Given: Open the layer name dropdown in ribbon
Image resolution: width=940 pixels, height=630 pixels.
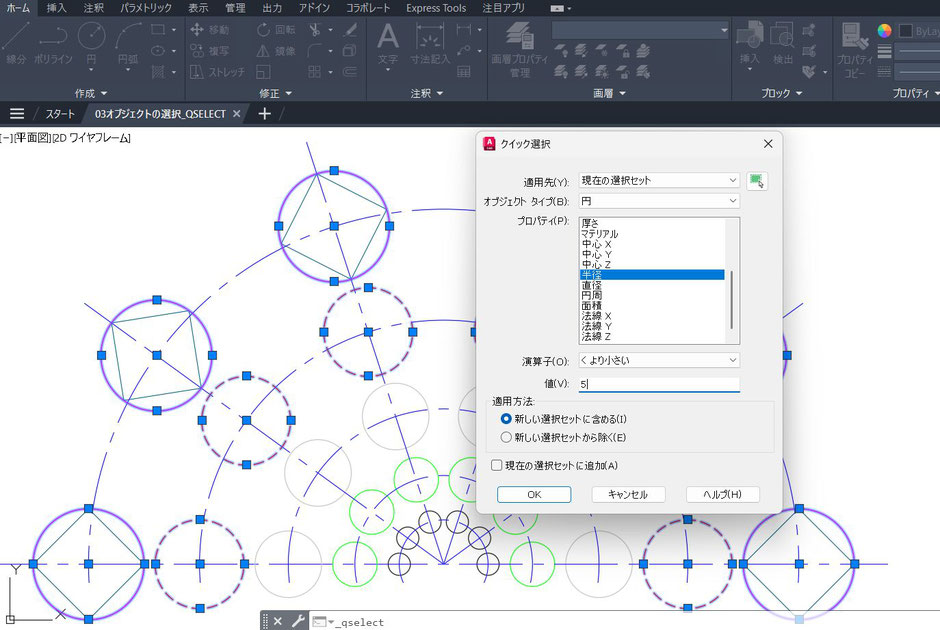Looking at the screenshot, I should coord(640,30).
